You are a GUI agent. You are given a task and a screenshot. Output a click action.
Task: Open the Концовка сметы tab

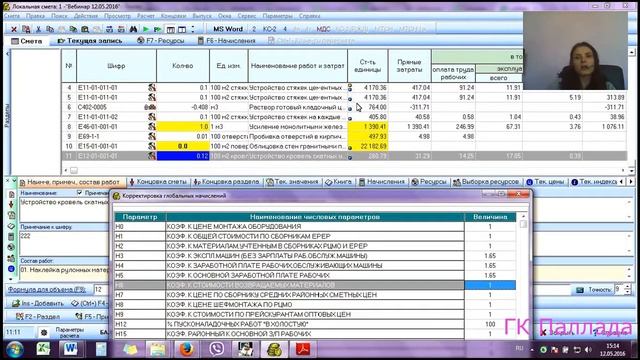point(158,182)
